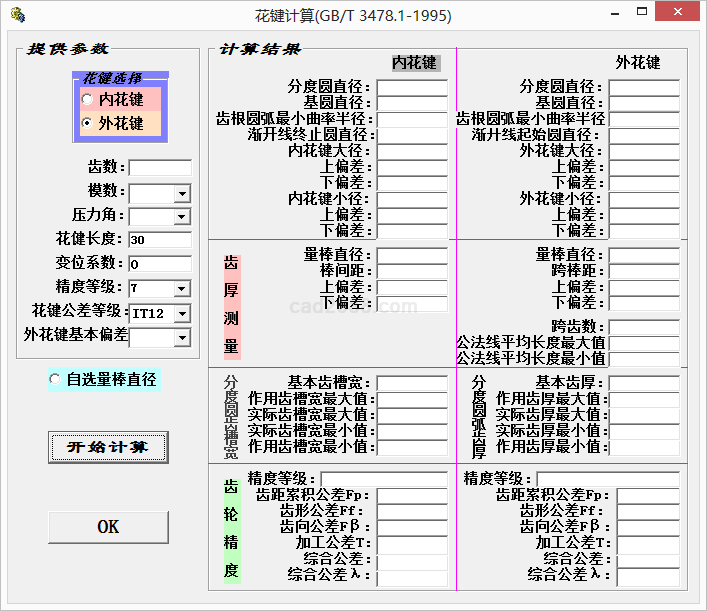Open the 精度等级 dropdown showing 7

(181, 289)
